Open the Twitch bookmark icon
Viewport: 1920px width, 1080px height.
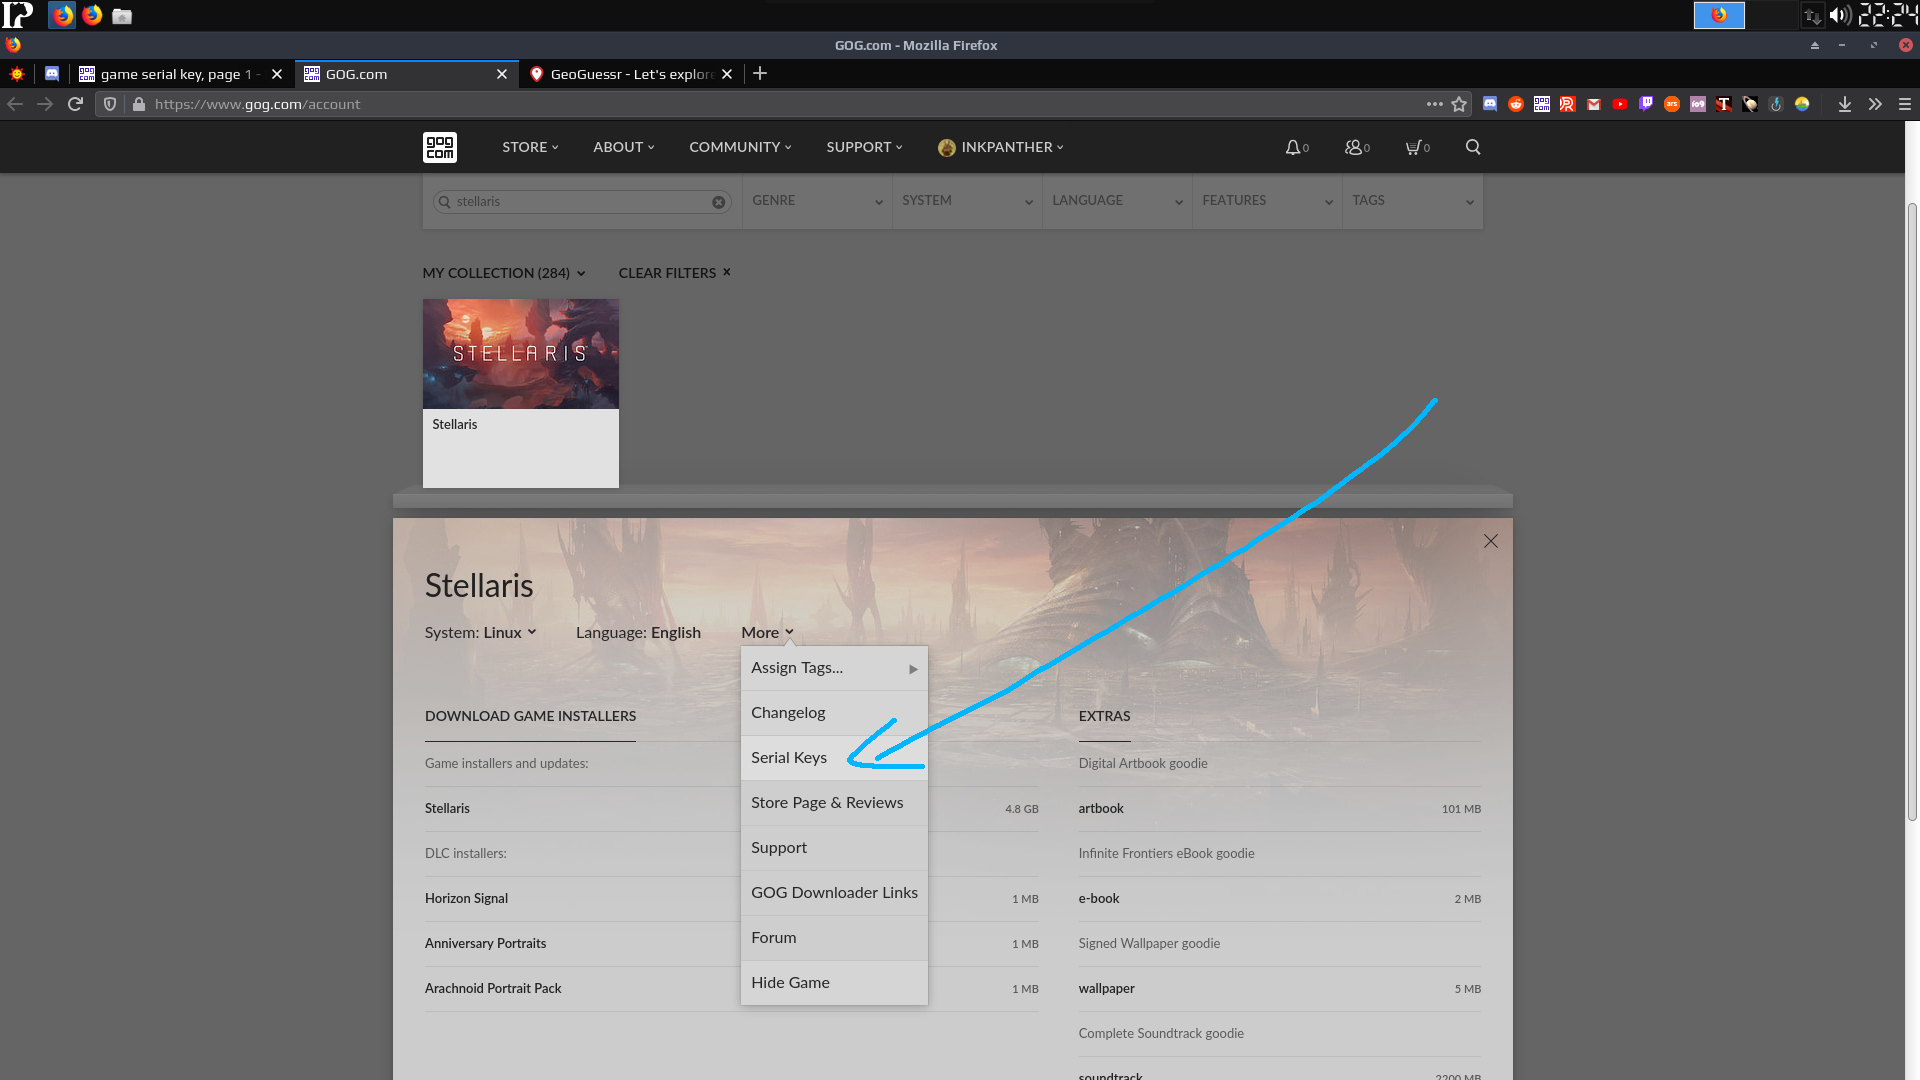click(x=1646, y=104)
